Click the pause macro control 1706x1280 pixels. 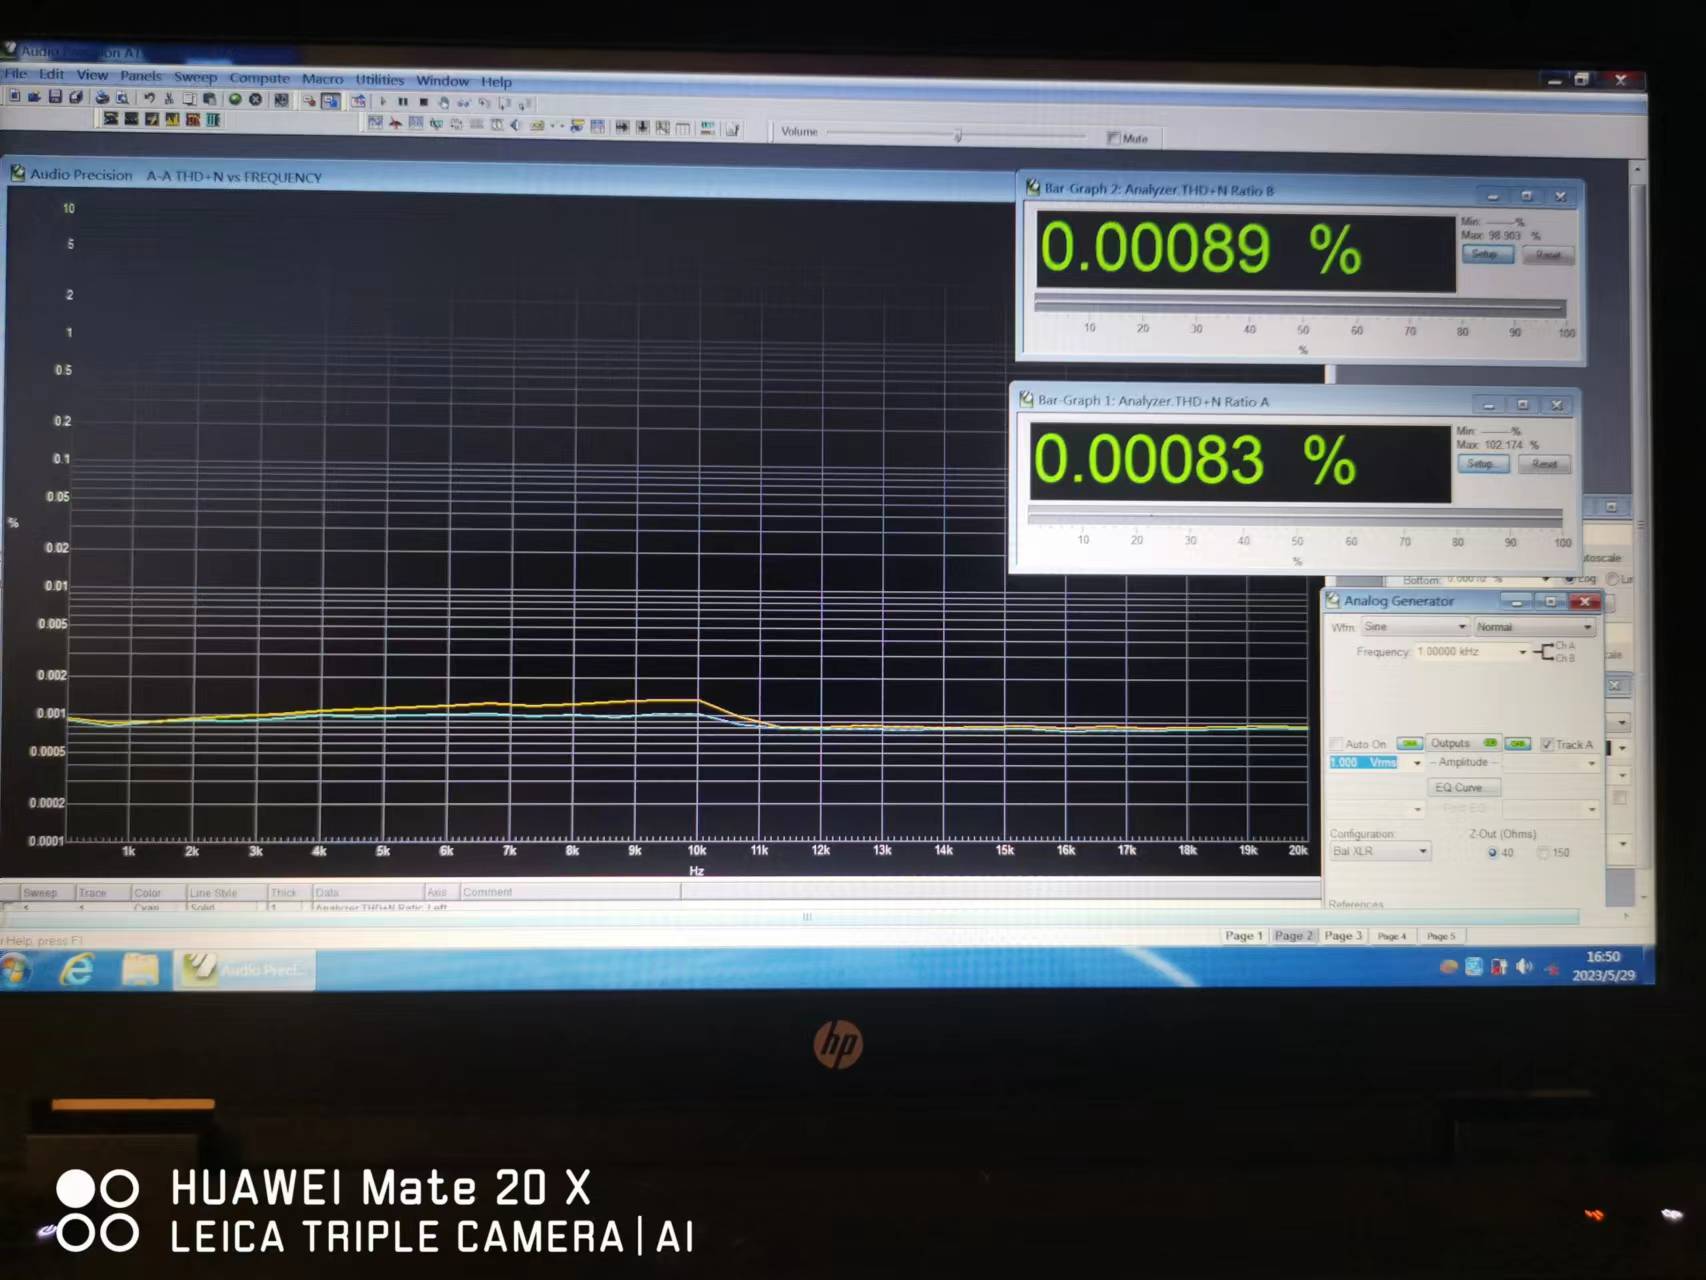coord(403,101)
